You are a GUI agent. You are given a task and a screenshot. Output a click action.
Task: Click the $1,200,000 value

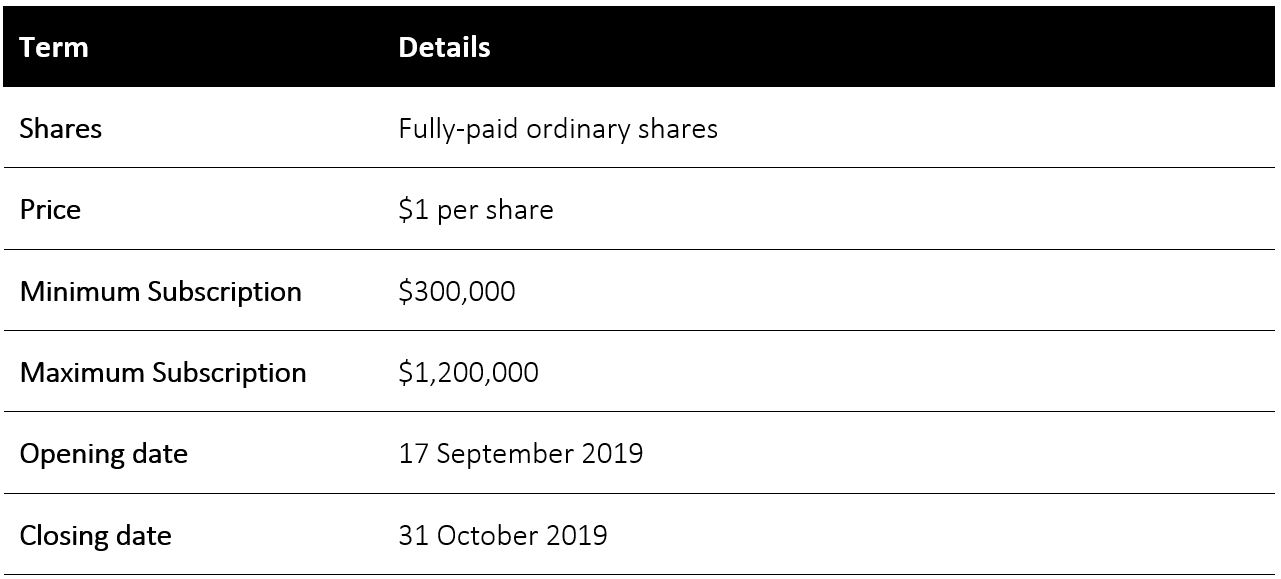pos(468,373)
